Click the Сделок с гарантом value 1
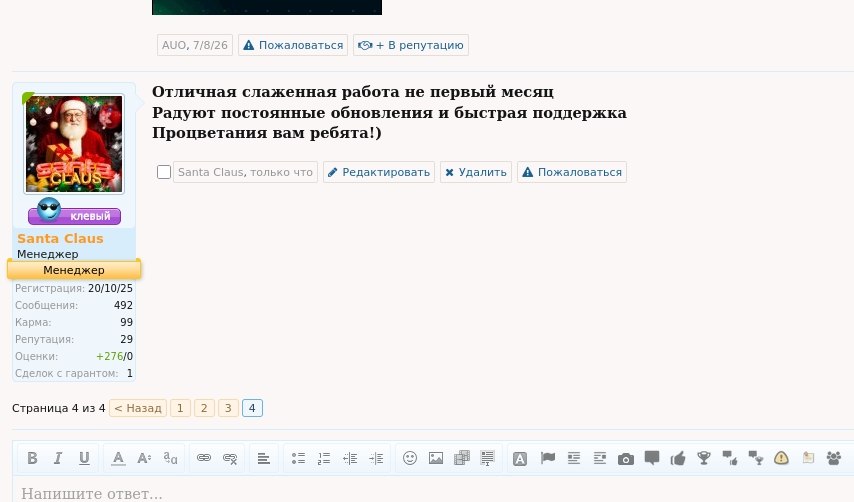Viewport: 854px width, 502px height. point(130,373)
